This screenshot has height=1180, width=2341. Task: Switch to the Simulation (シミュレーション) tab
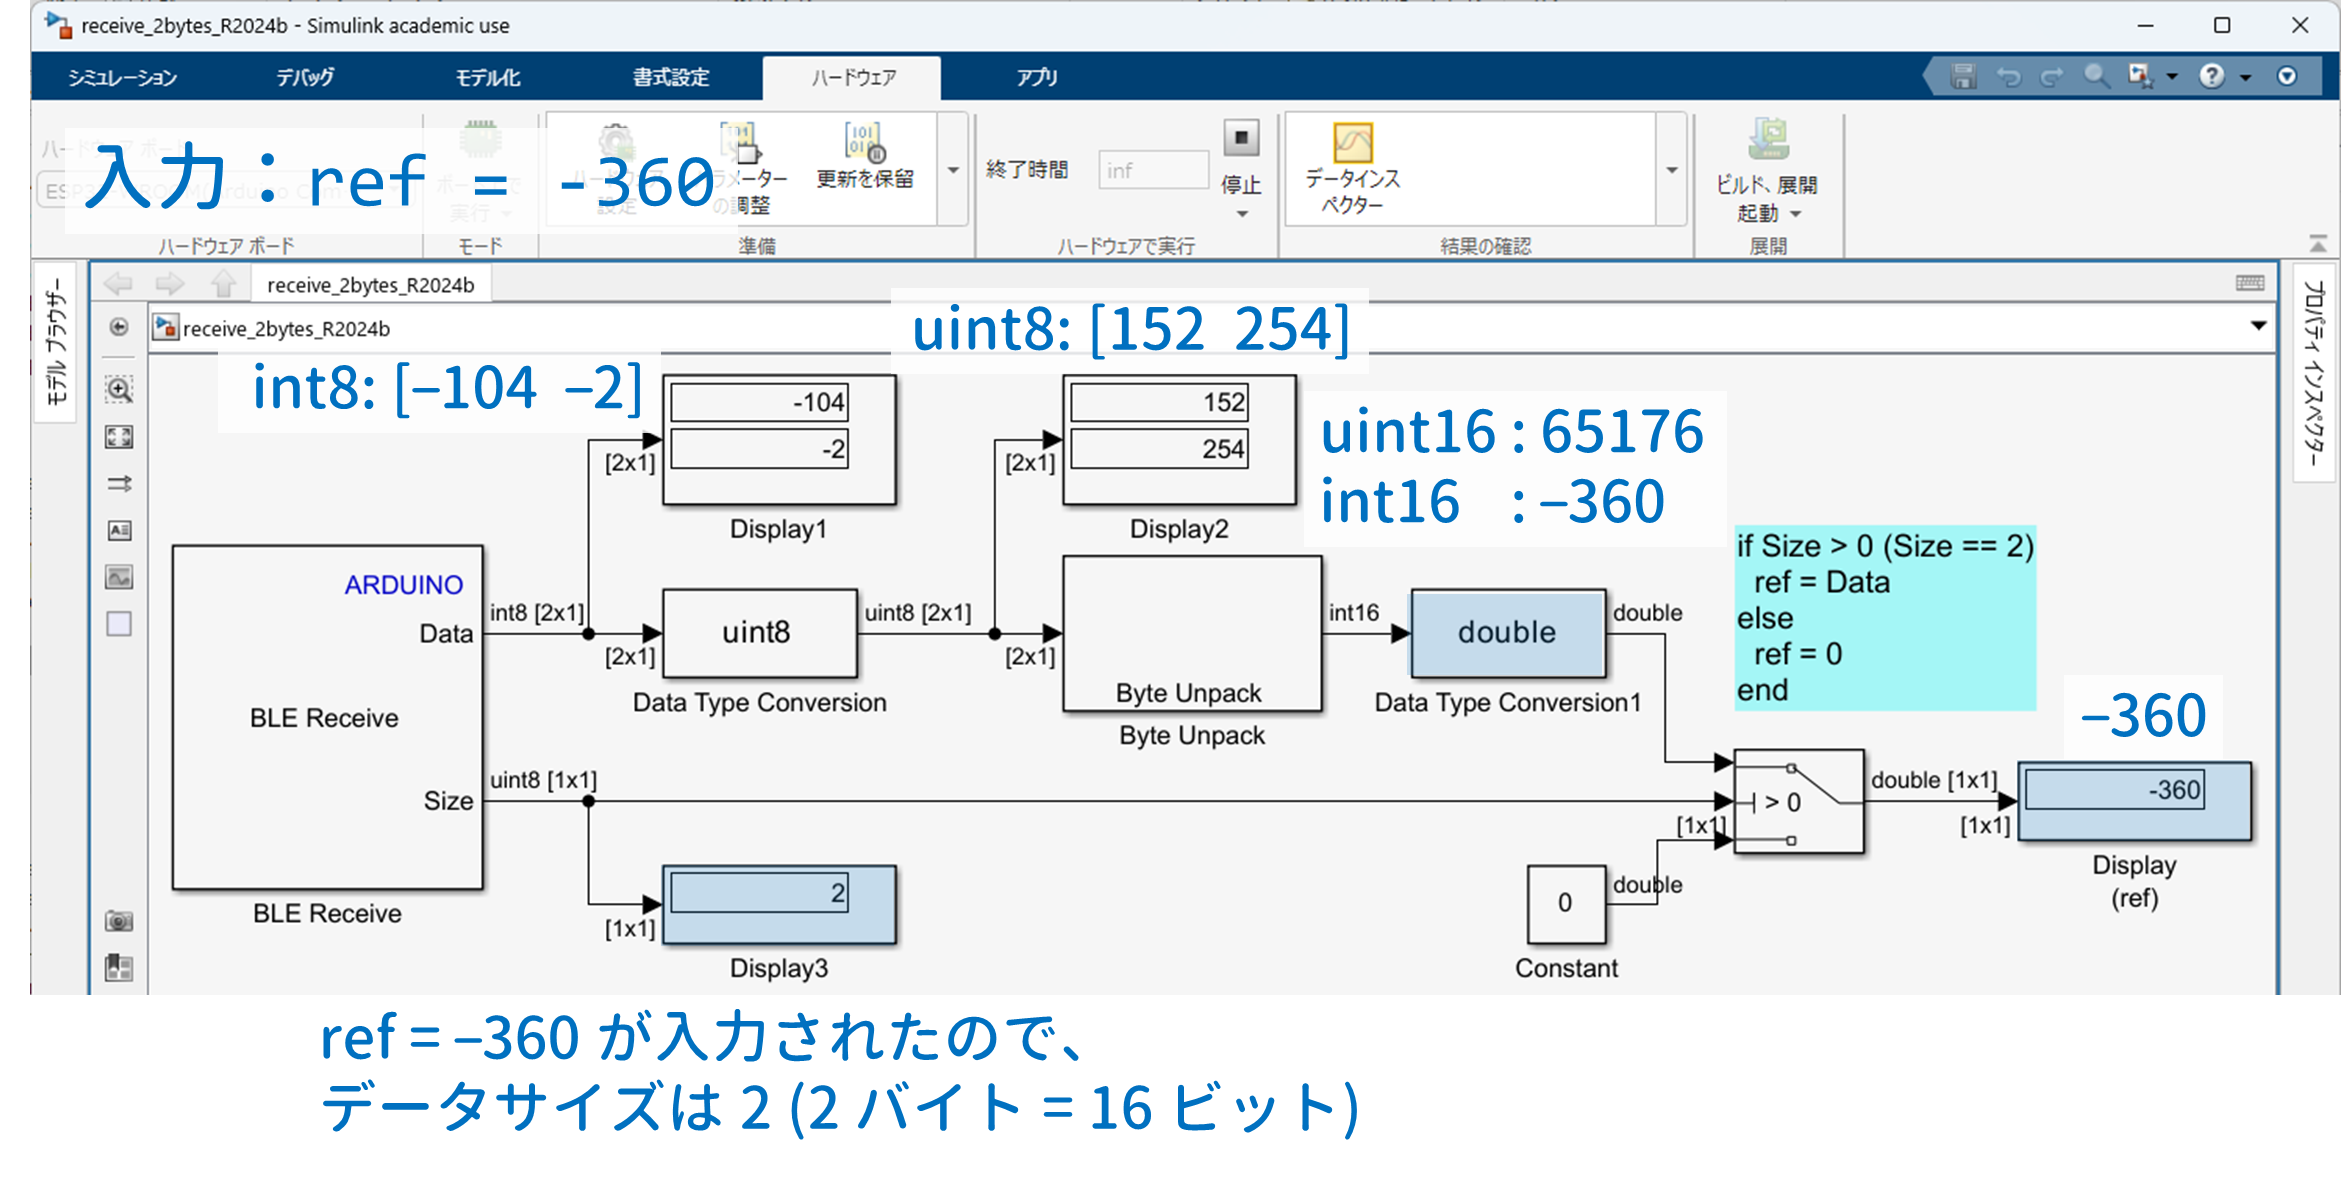pos(122,77)
